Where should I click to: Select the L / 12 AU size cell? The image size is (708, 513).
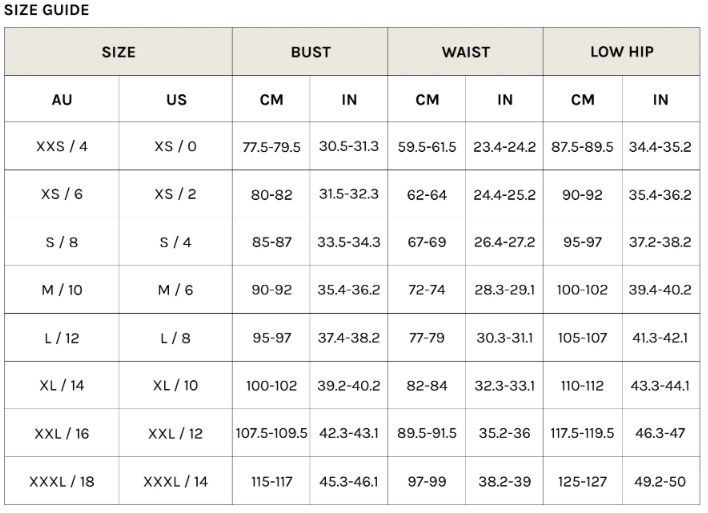coord(62,338)
